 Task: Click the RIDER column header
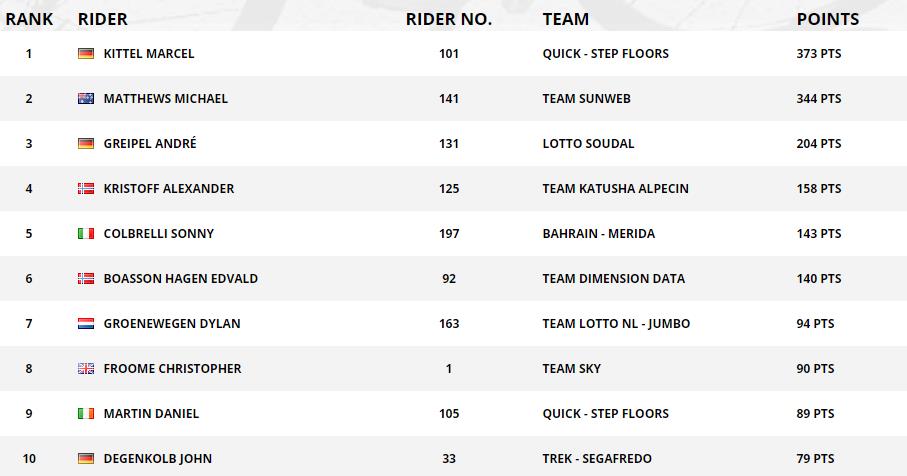pos(102,19)
